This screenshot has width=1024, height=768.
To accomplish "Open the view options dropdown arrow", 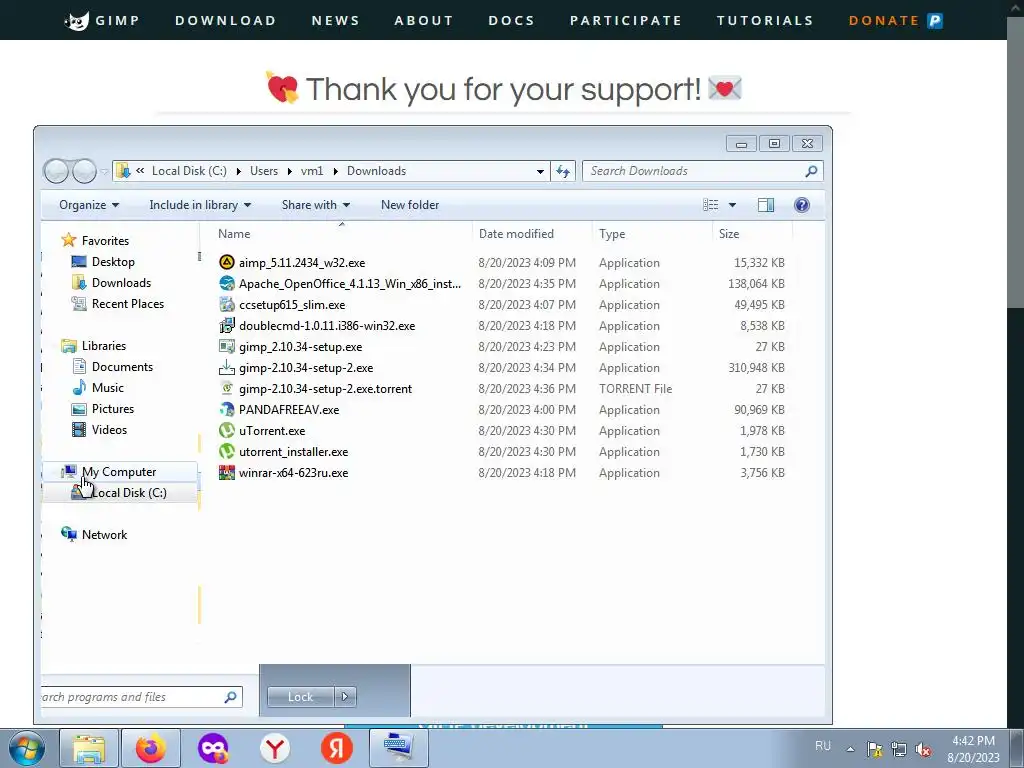I will coord(732,205).
